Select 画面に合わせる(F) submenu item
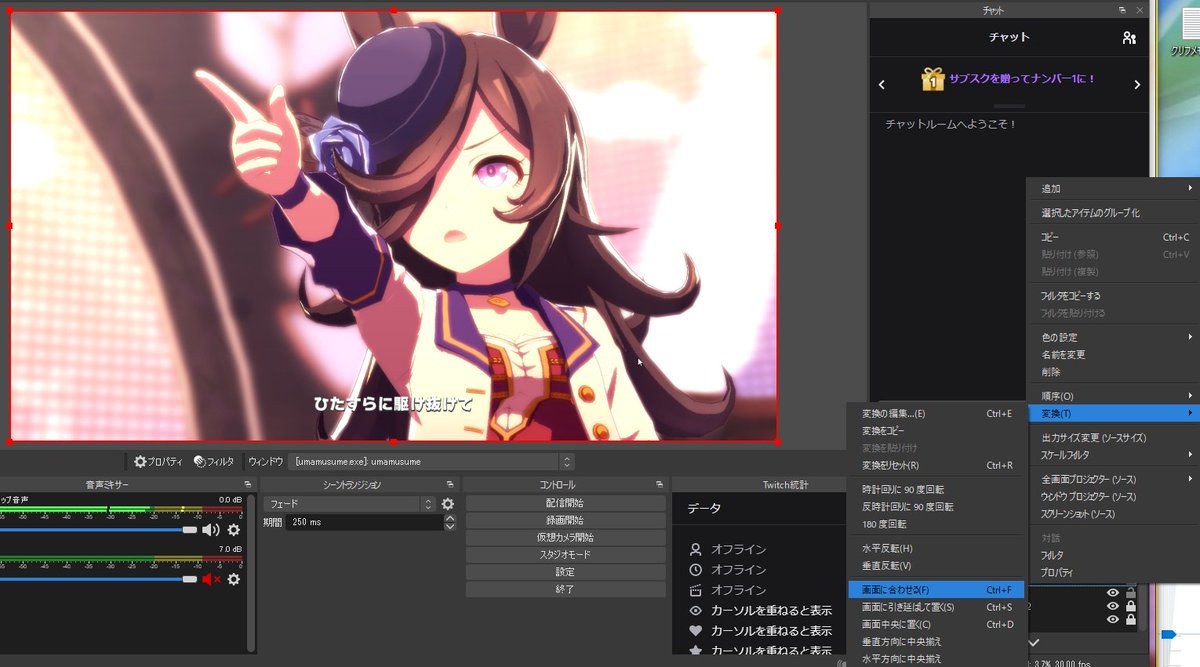This screenshot has width=1200, height=667. (x=936, y=590)
